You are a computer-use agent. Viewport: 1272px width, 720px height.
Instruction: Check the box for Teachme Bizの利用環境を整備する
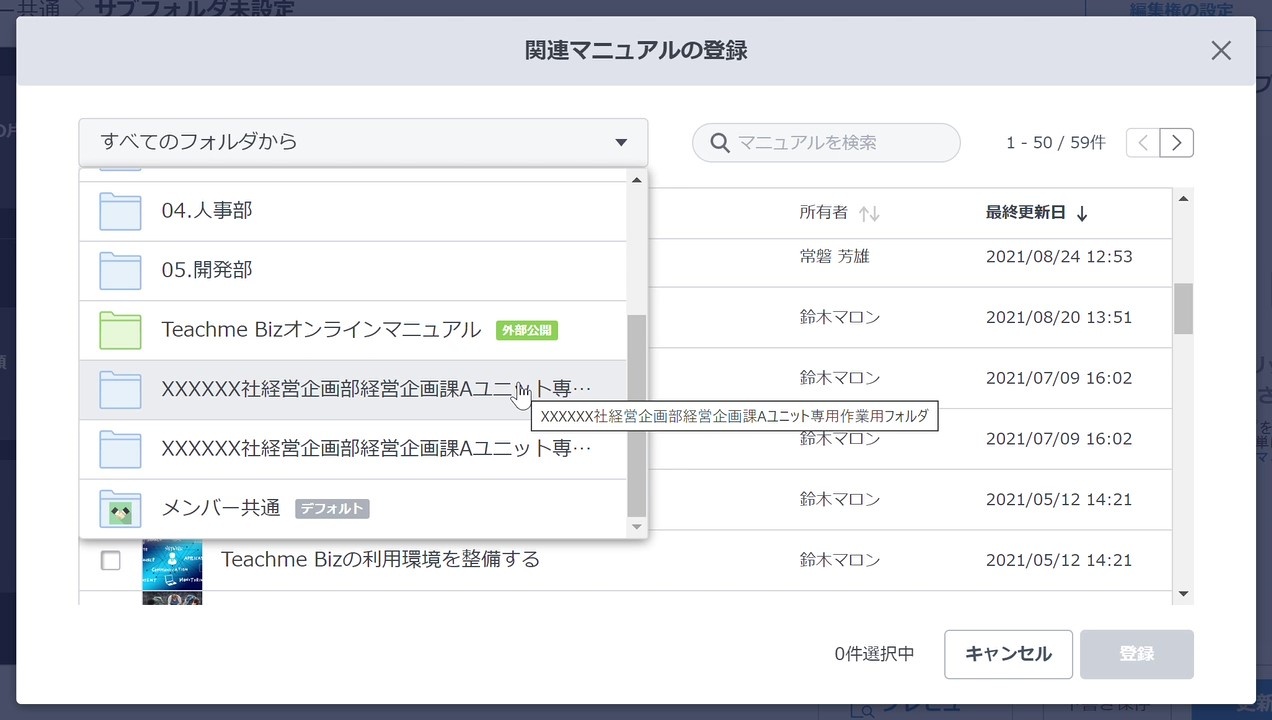[111, 560]
